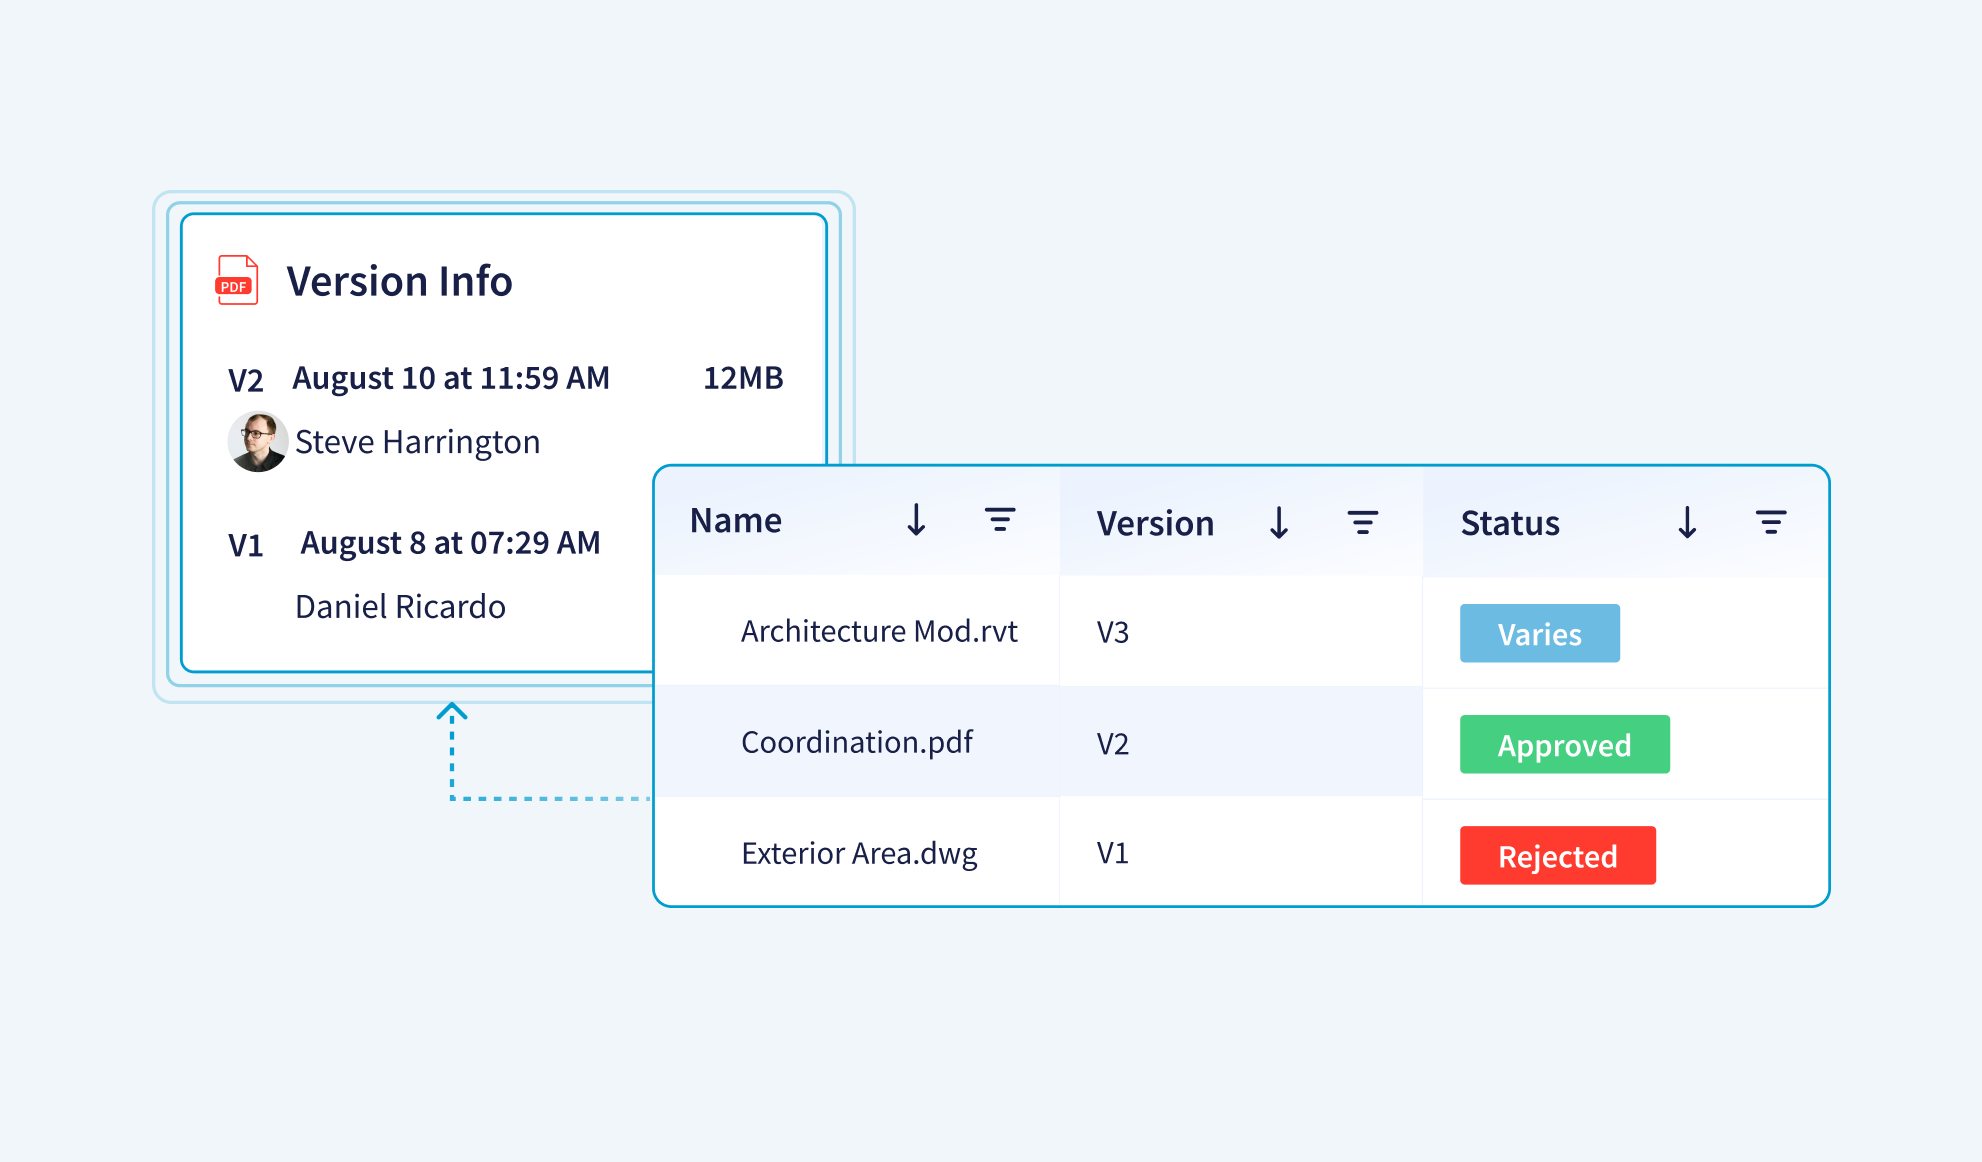Sort the Status column with arrow
Viewport: 1982px width, 1162px height.
click(x=1688, y=522)
